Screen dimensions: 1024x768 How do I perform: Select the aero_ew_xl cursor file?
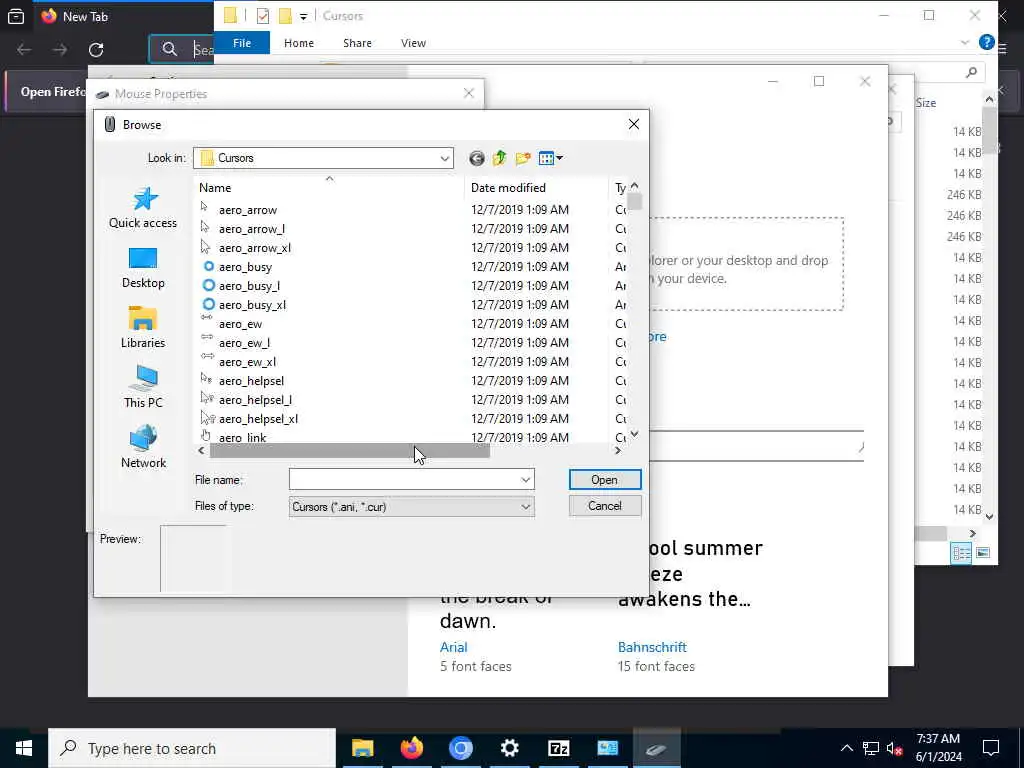(x=247, y=362)
